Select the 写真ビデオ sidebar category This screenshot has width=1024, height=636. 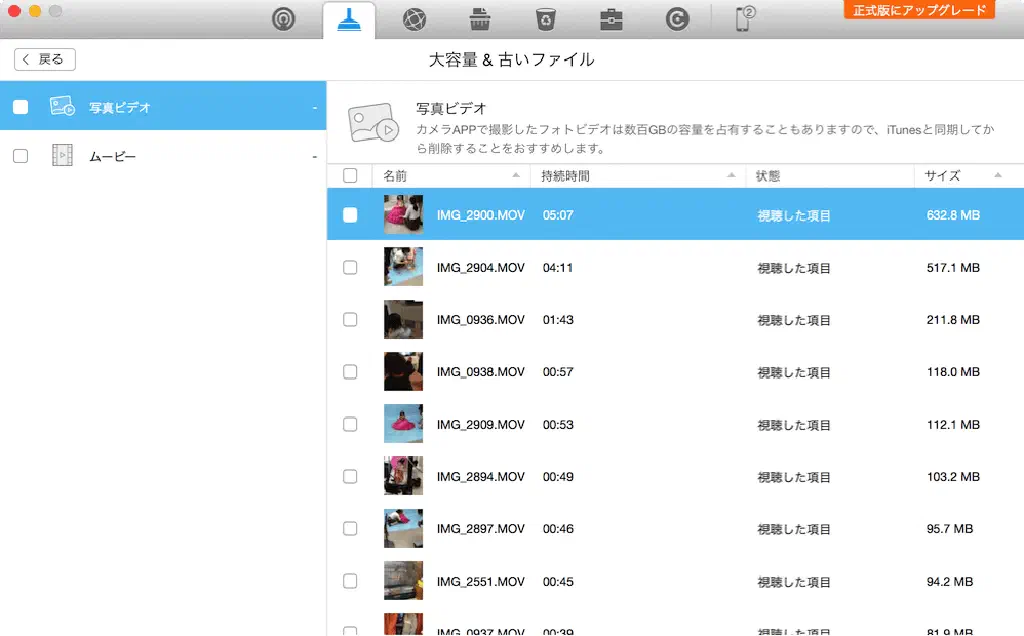[x=120, y=107]
